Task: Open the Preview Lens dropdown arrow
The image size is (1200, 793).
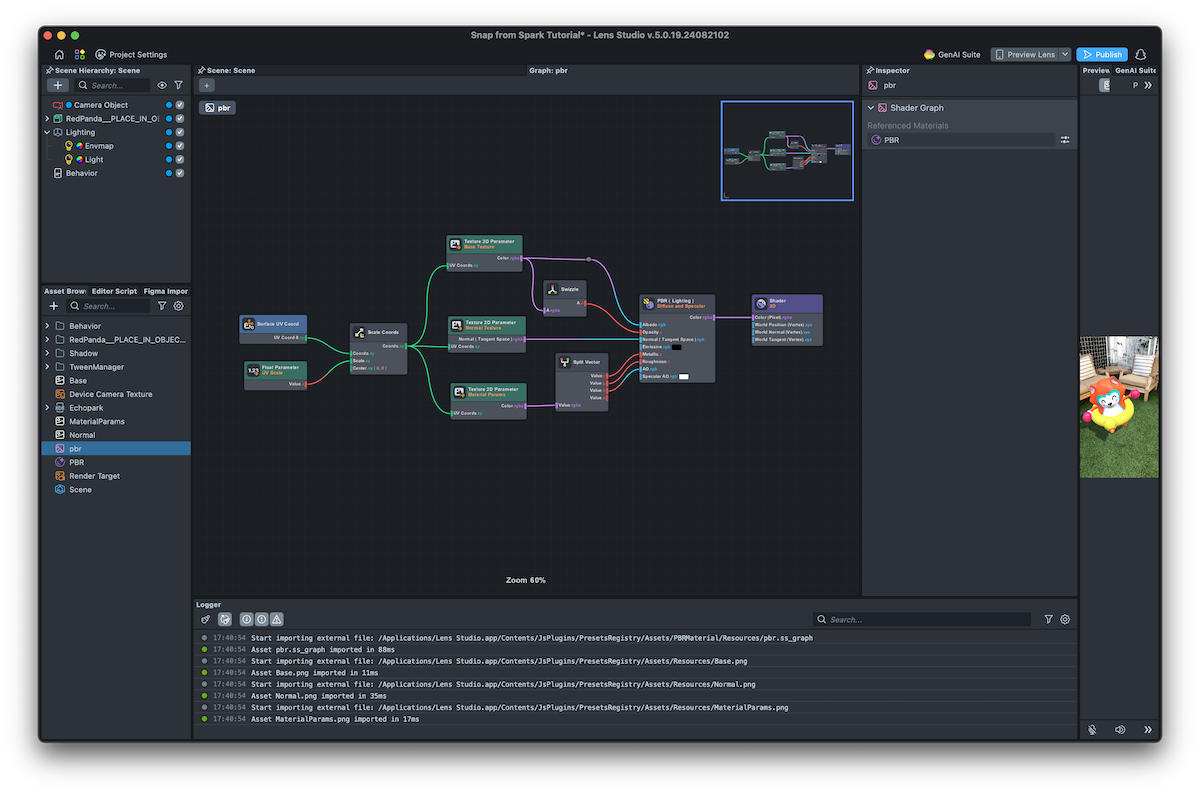Action: (x=1065, y=55)
